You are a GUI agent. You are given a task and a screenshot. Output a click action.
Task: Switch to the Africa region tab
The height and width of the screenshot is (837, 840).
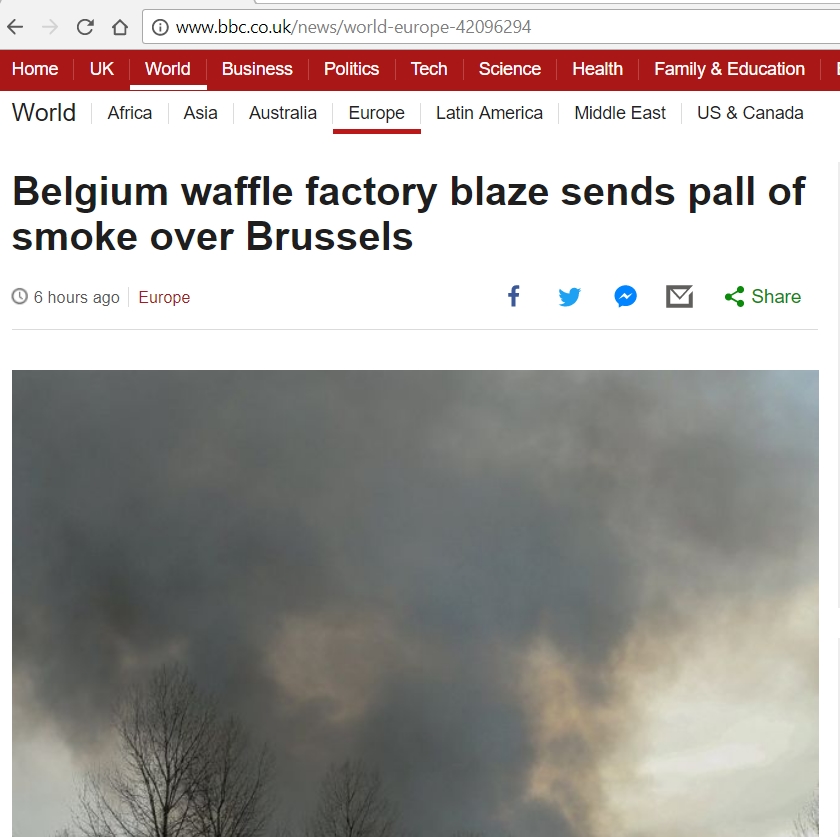[130, 113]
